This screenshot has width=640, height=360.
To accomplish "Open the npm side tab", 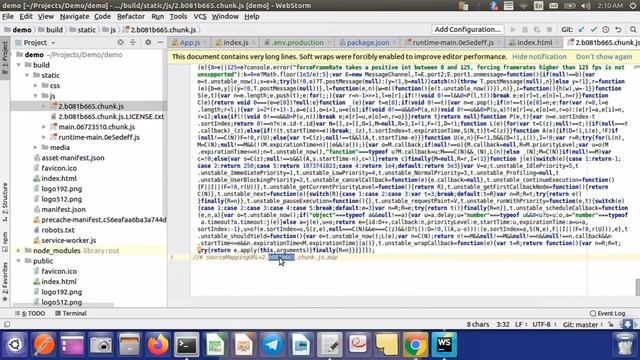I will [5, 242].
